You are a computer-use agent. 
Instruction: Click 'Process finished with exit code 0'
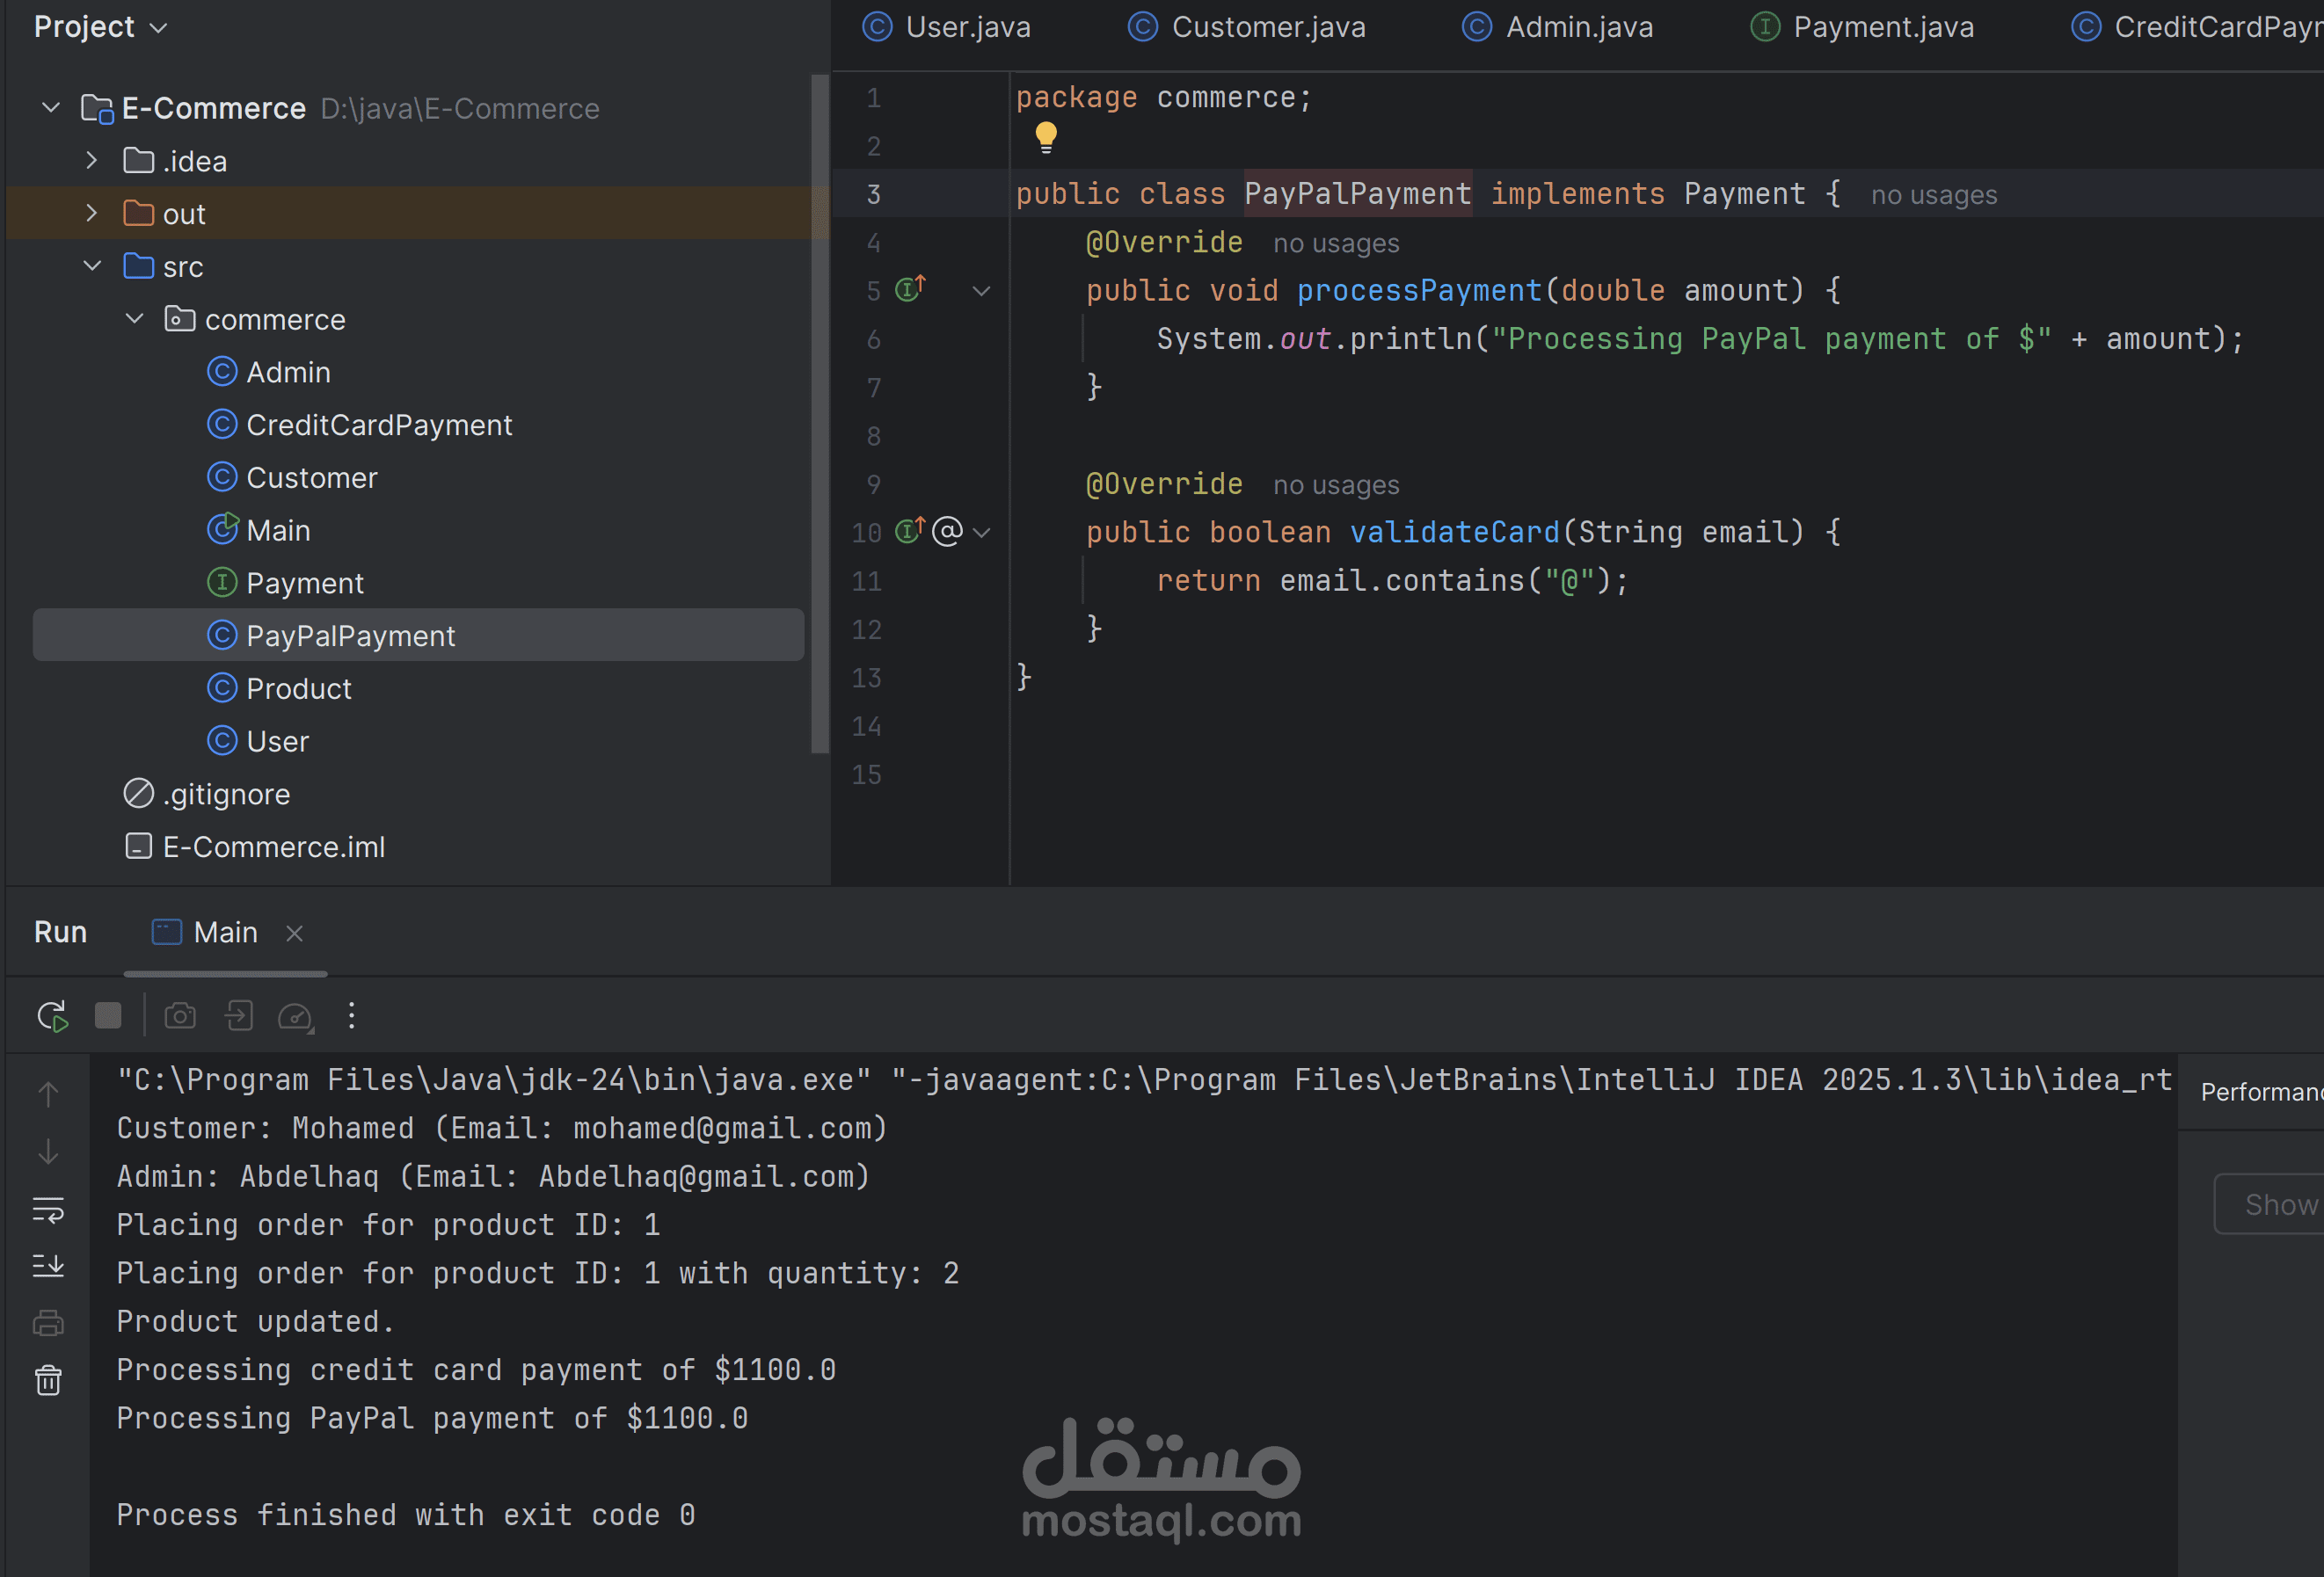[405, 1514]
